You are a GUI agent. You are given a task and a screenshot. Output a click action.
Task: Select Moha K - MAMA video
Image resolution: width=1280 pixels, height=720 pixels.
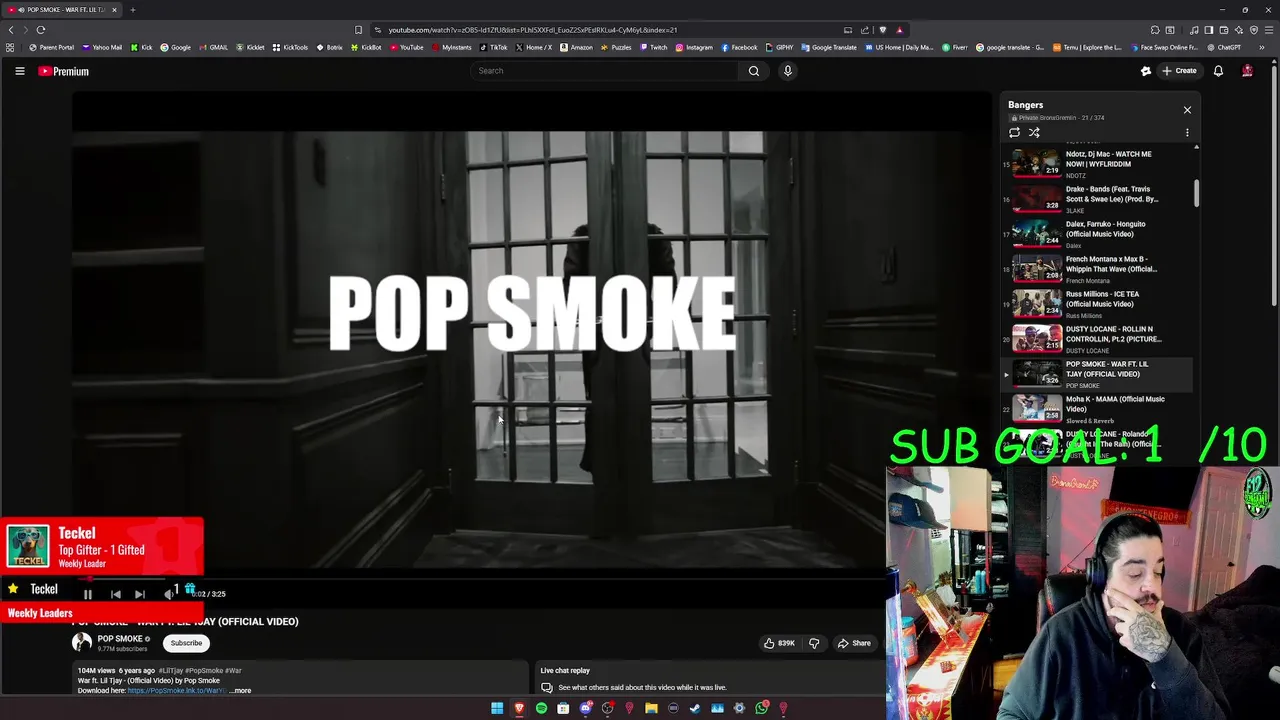(1097, 409)
